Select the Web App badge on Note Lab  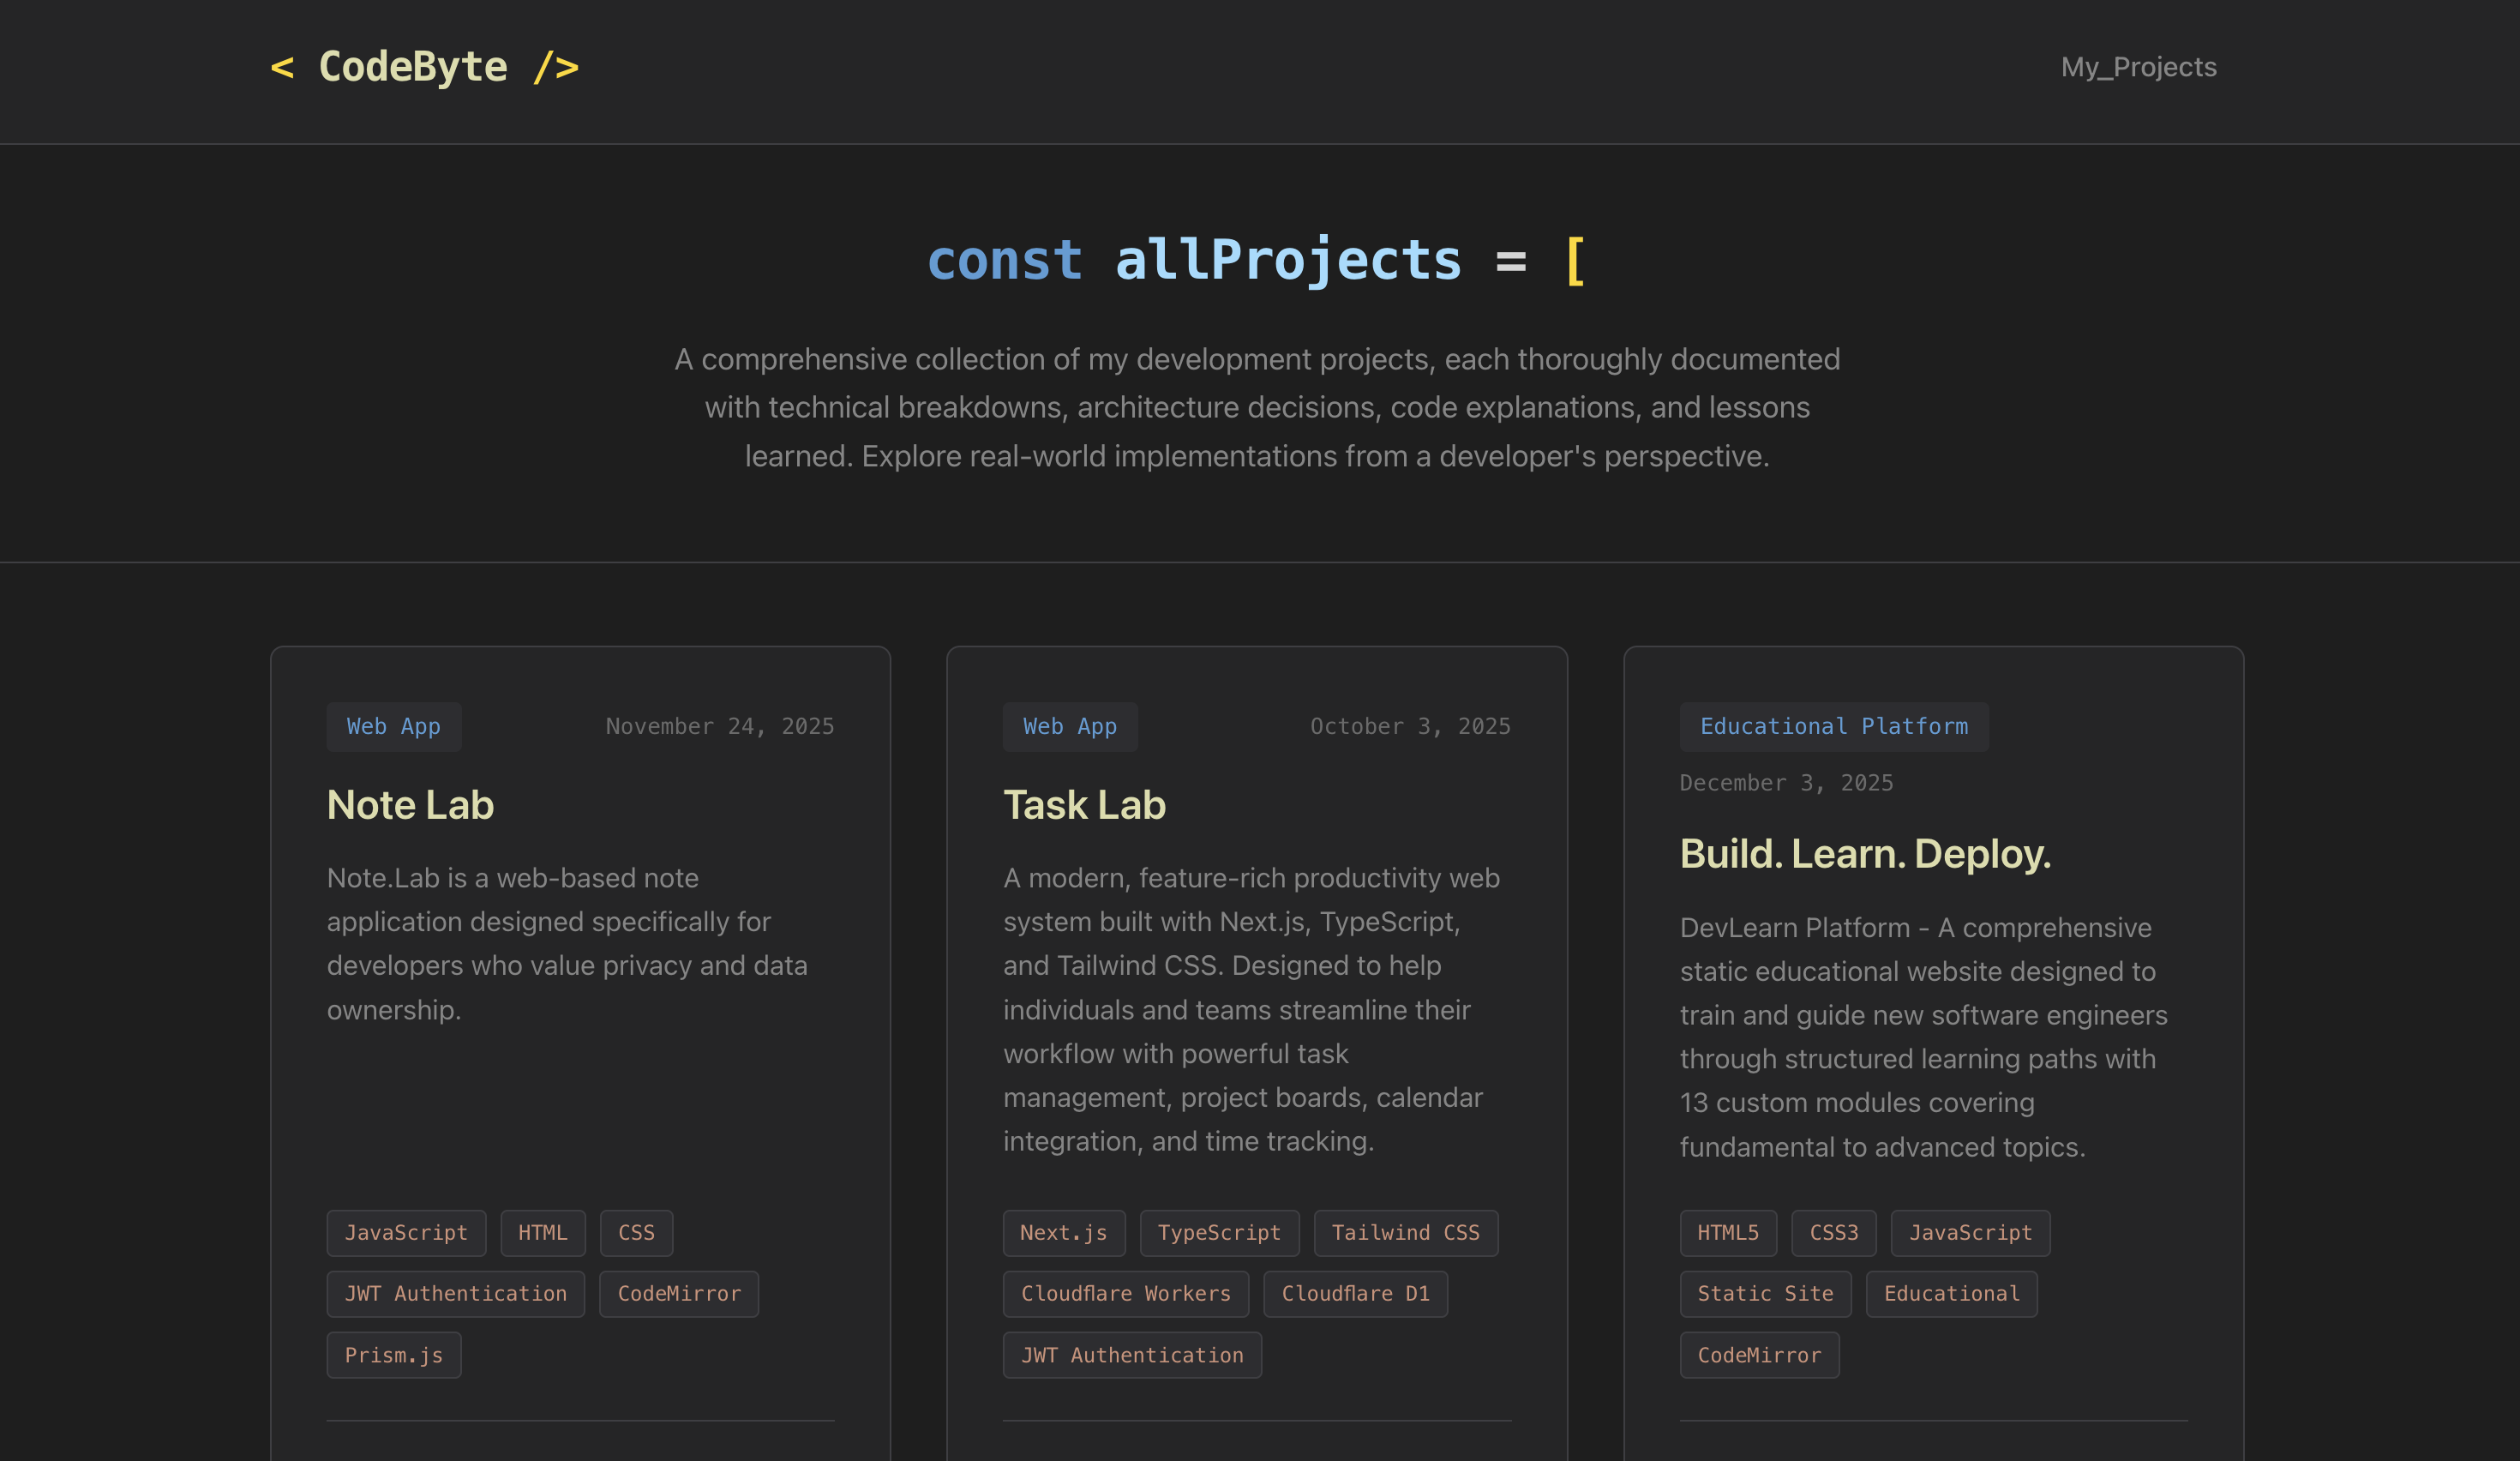coord(394,726)
